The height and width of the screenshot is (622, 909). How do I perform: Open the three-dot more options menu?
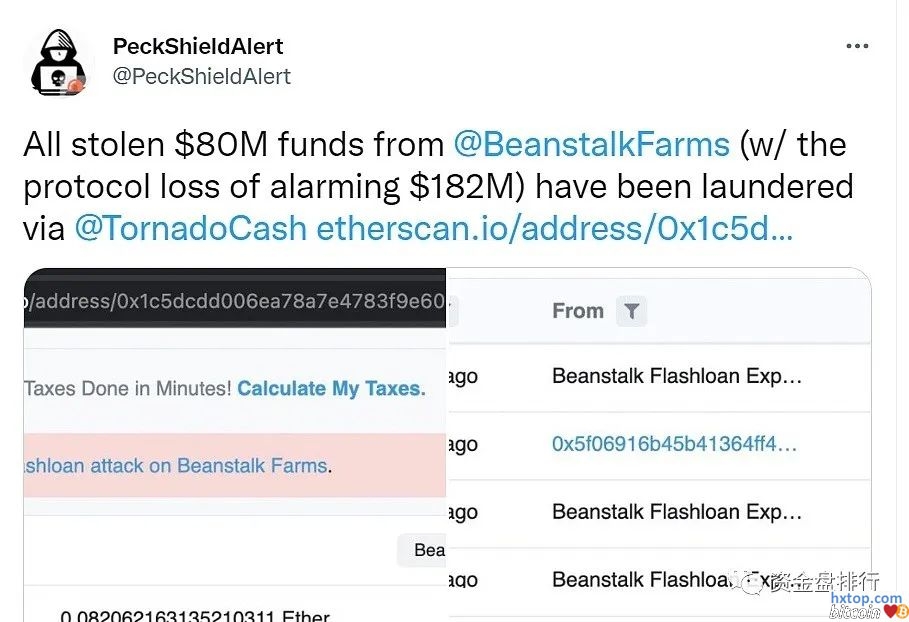click(857, 46)
